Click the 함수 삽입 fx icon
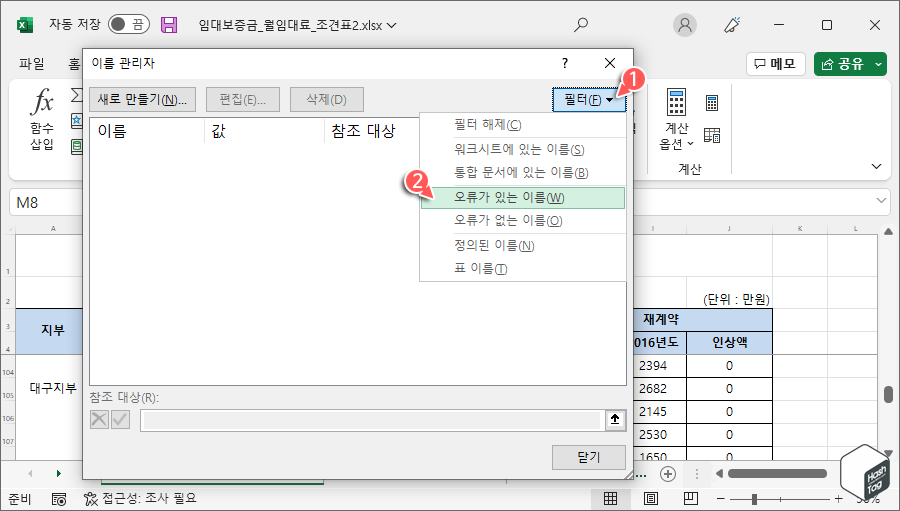 [42, 102]
